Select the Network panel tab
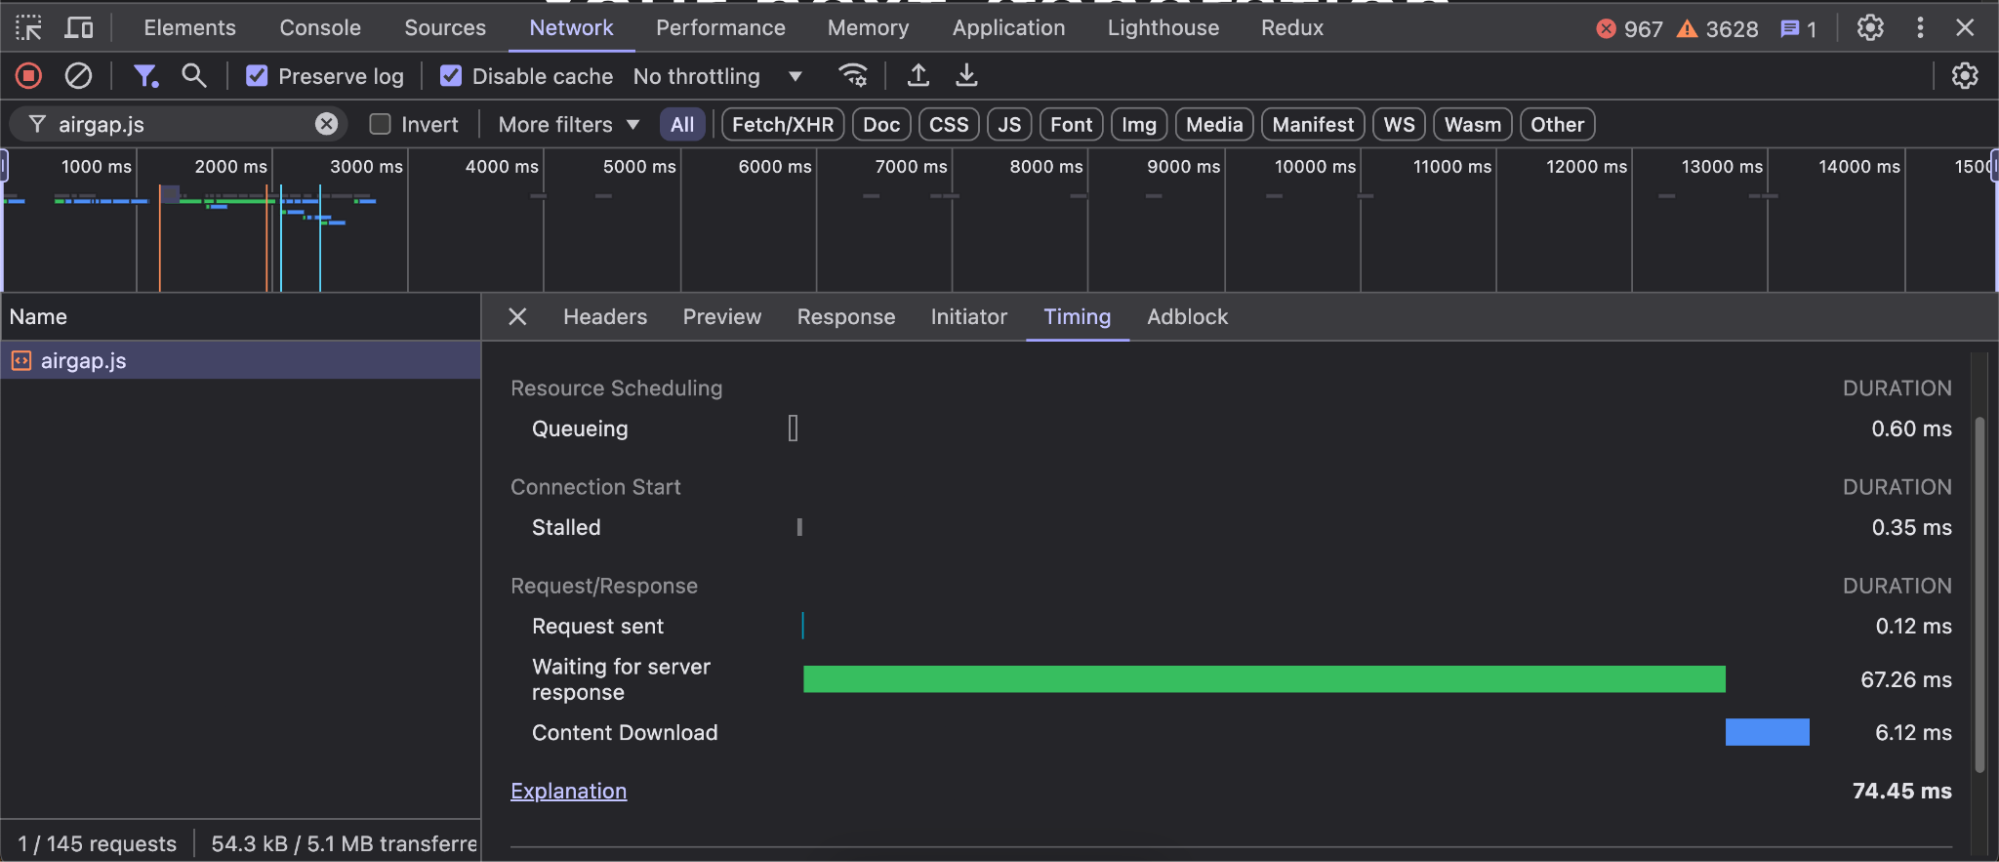The width and height of the screenshot is (1999, 862). click(x=571, y=27)
